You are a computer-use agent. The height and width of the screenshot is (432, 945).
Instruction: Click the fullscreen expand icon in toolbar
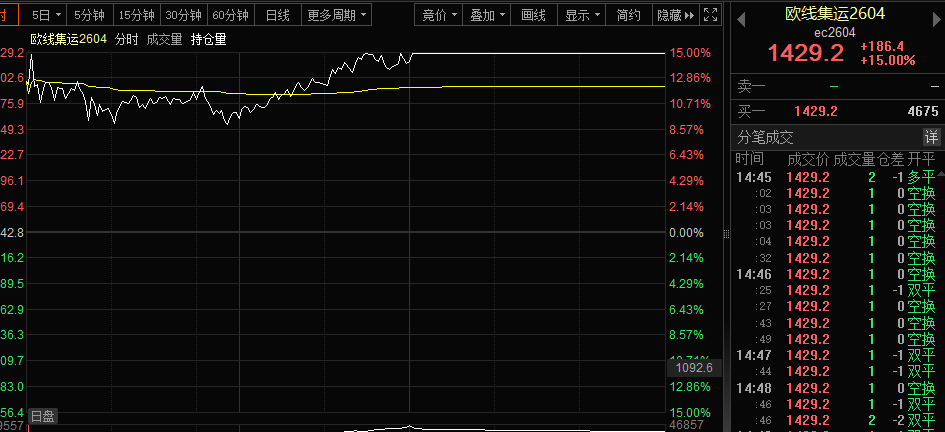(711, 15)
